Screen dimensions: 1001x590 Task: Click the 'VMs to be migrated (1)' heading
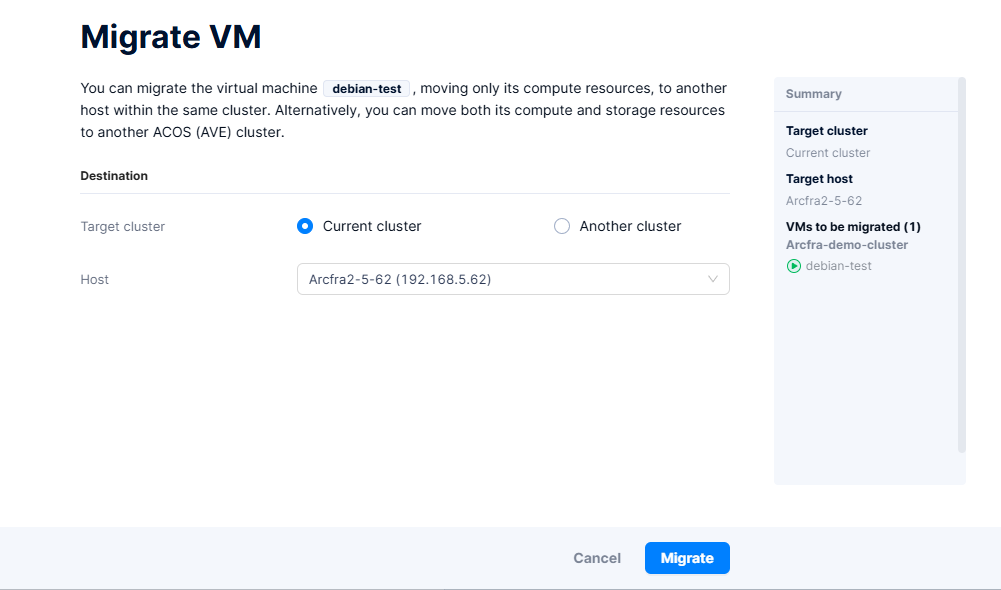[x=853, y=227]
